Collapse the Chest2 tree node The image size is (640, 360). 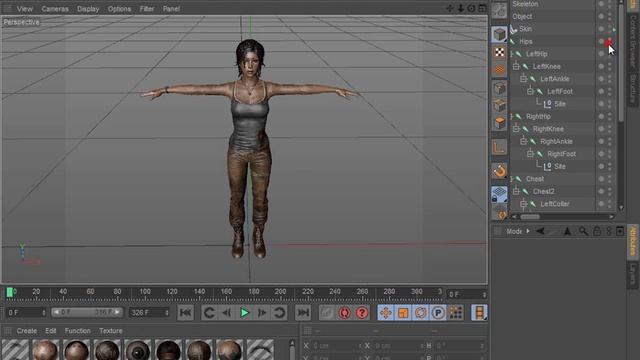coord(516,191)
